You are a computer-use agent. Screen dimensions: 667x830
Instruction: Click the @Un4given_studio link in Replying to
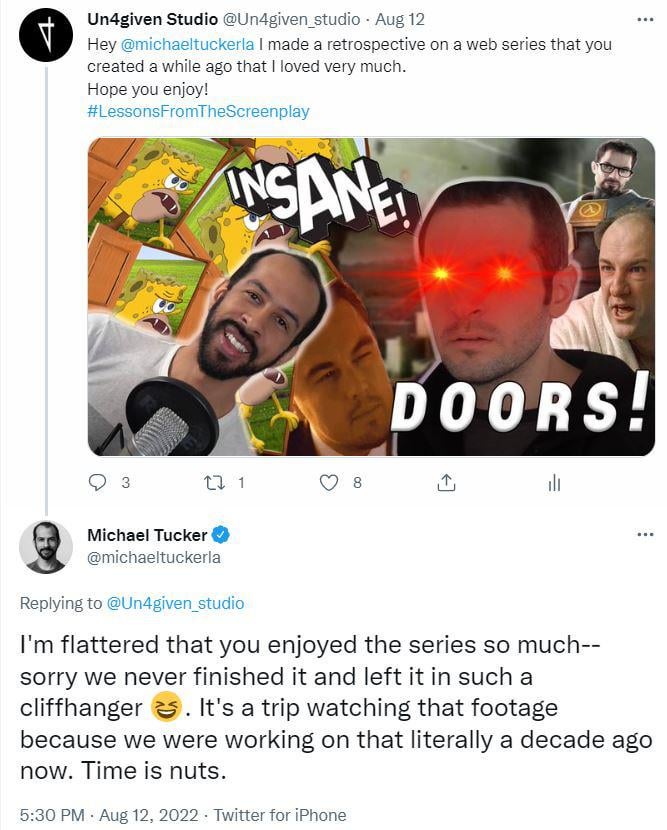pyautogui.click(x=174, y=603)
